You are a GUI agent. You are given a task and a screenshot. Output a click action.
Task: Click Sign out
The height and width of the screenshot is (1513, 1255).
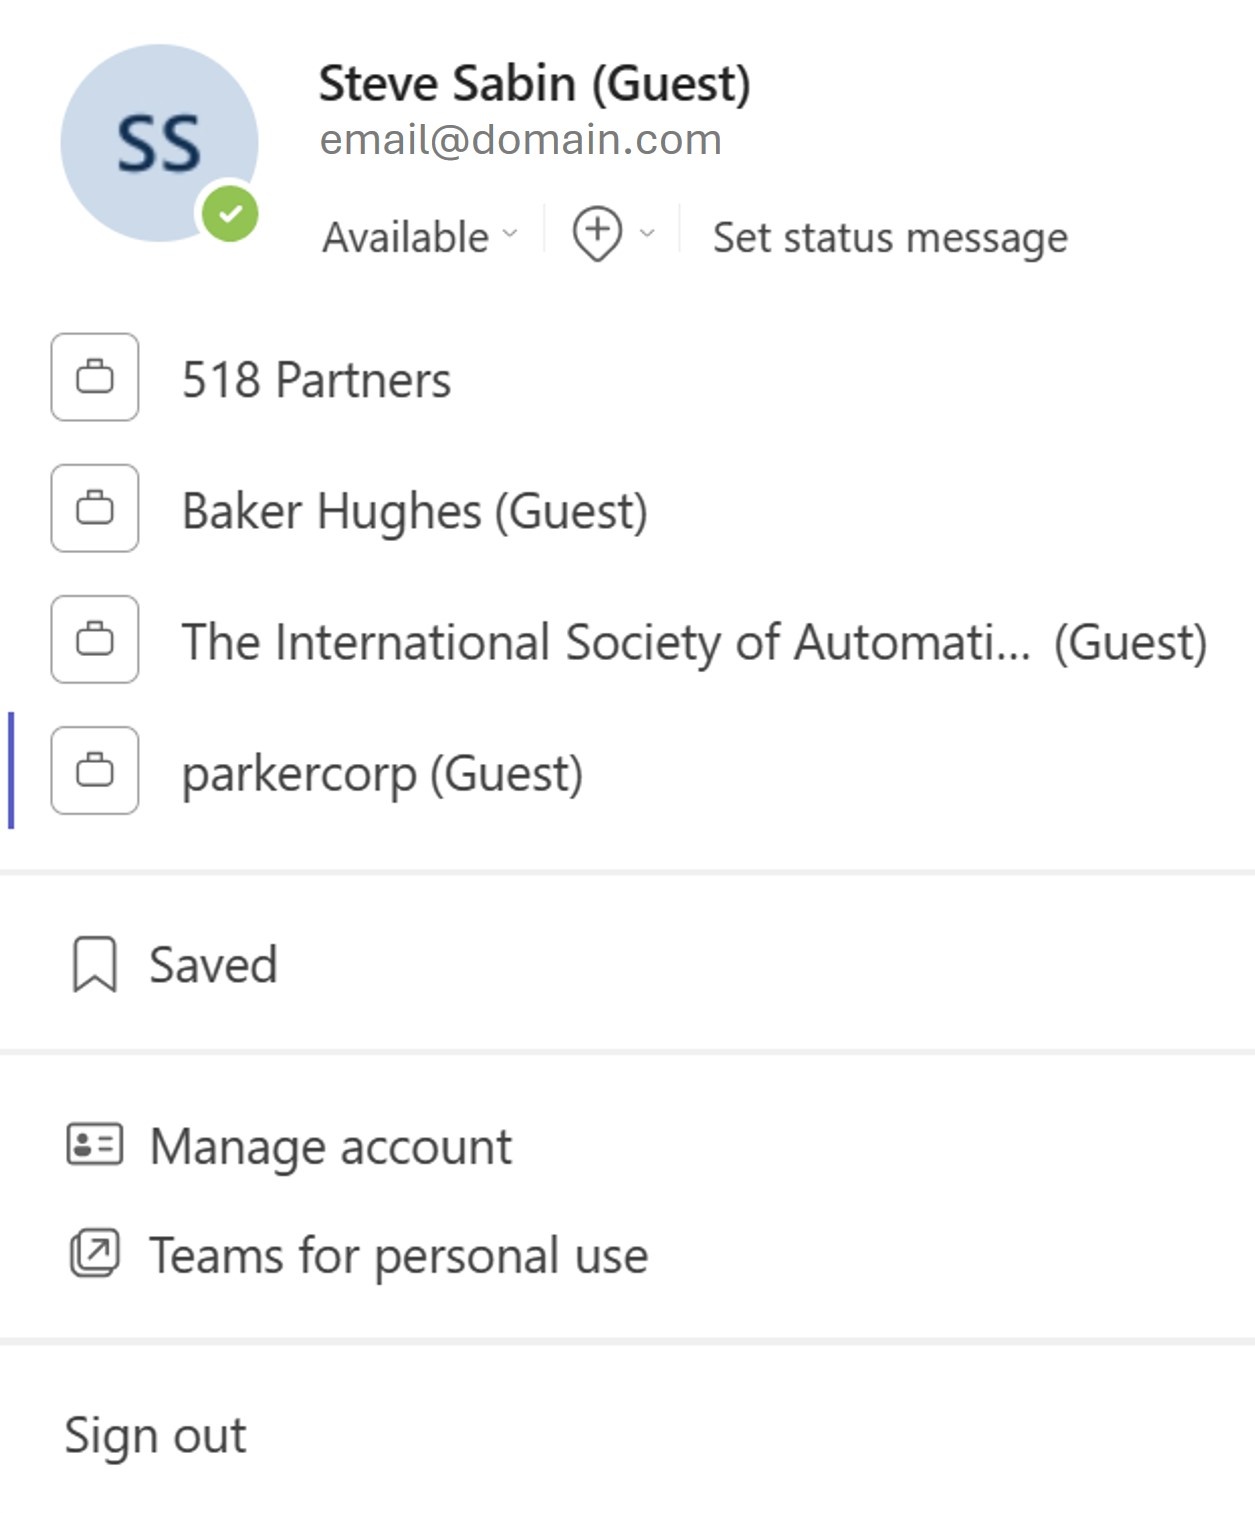click(155, 1435)
